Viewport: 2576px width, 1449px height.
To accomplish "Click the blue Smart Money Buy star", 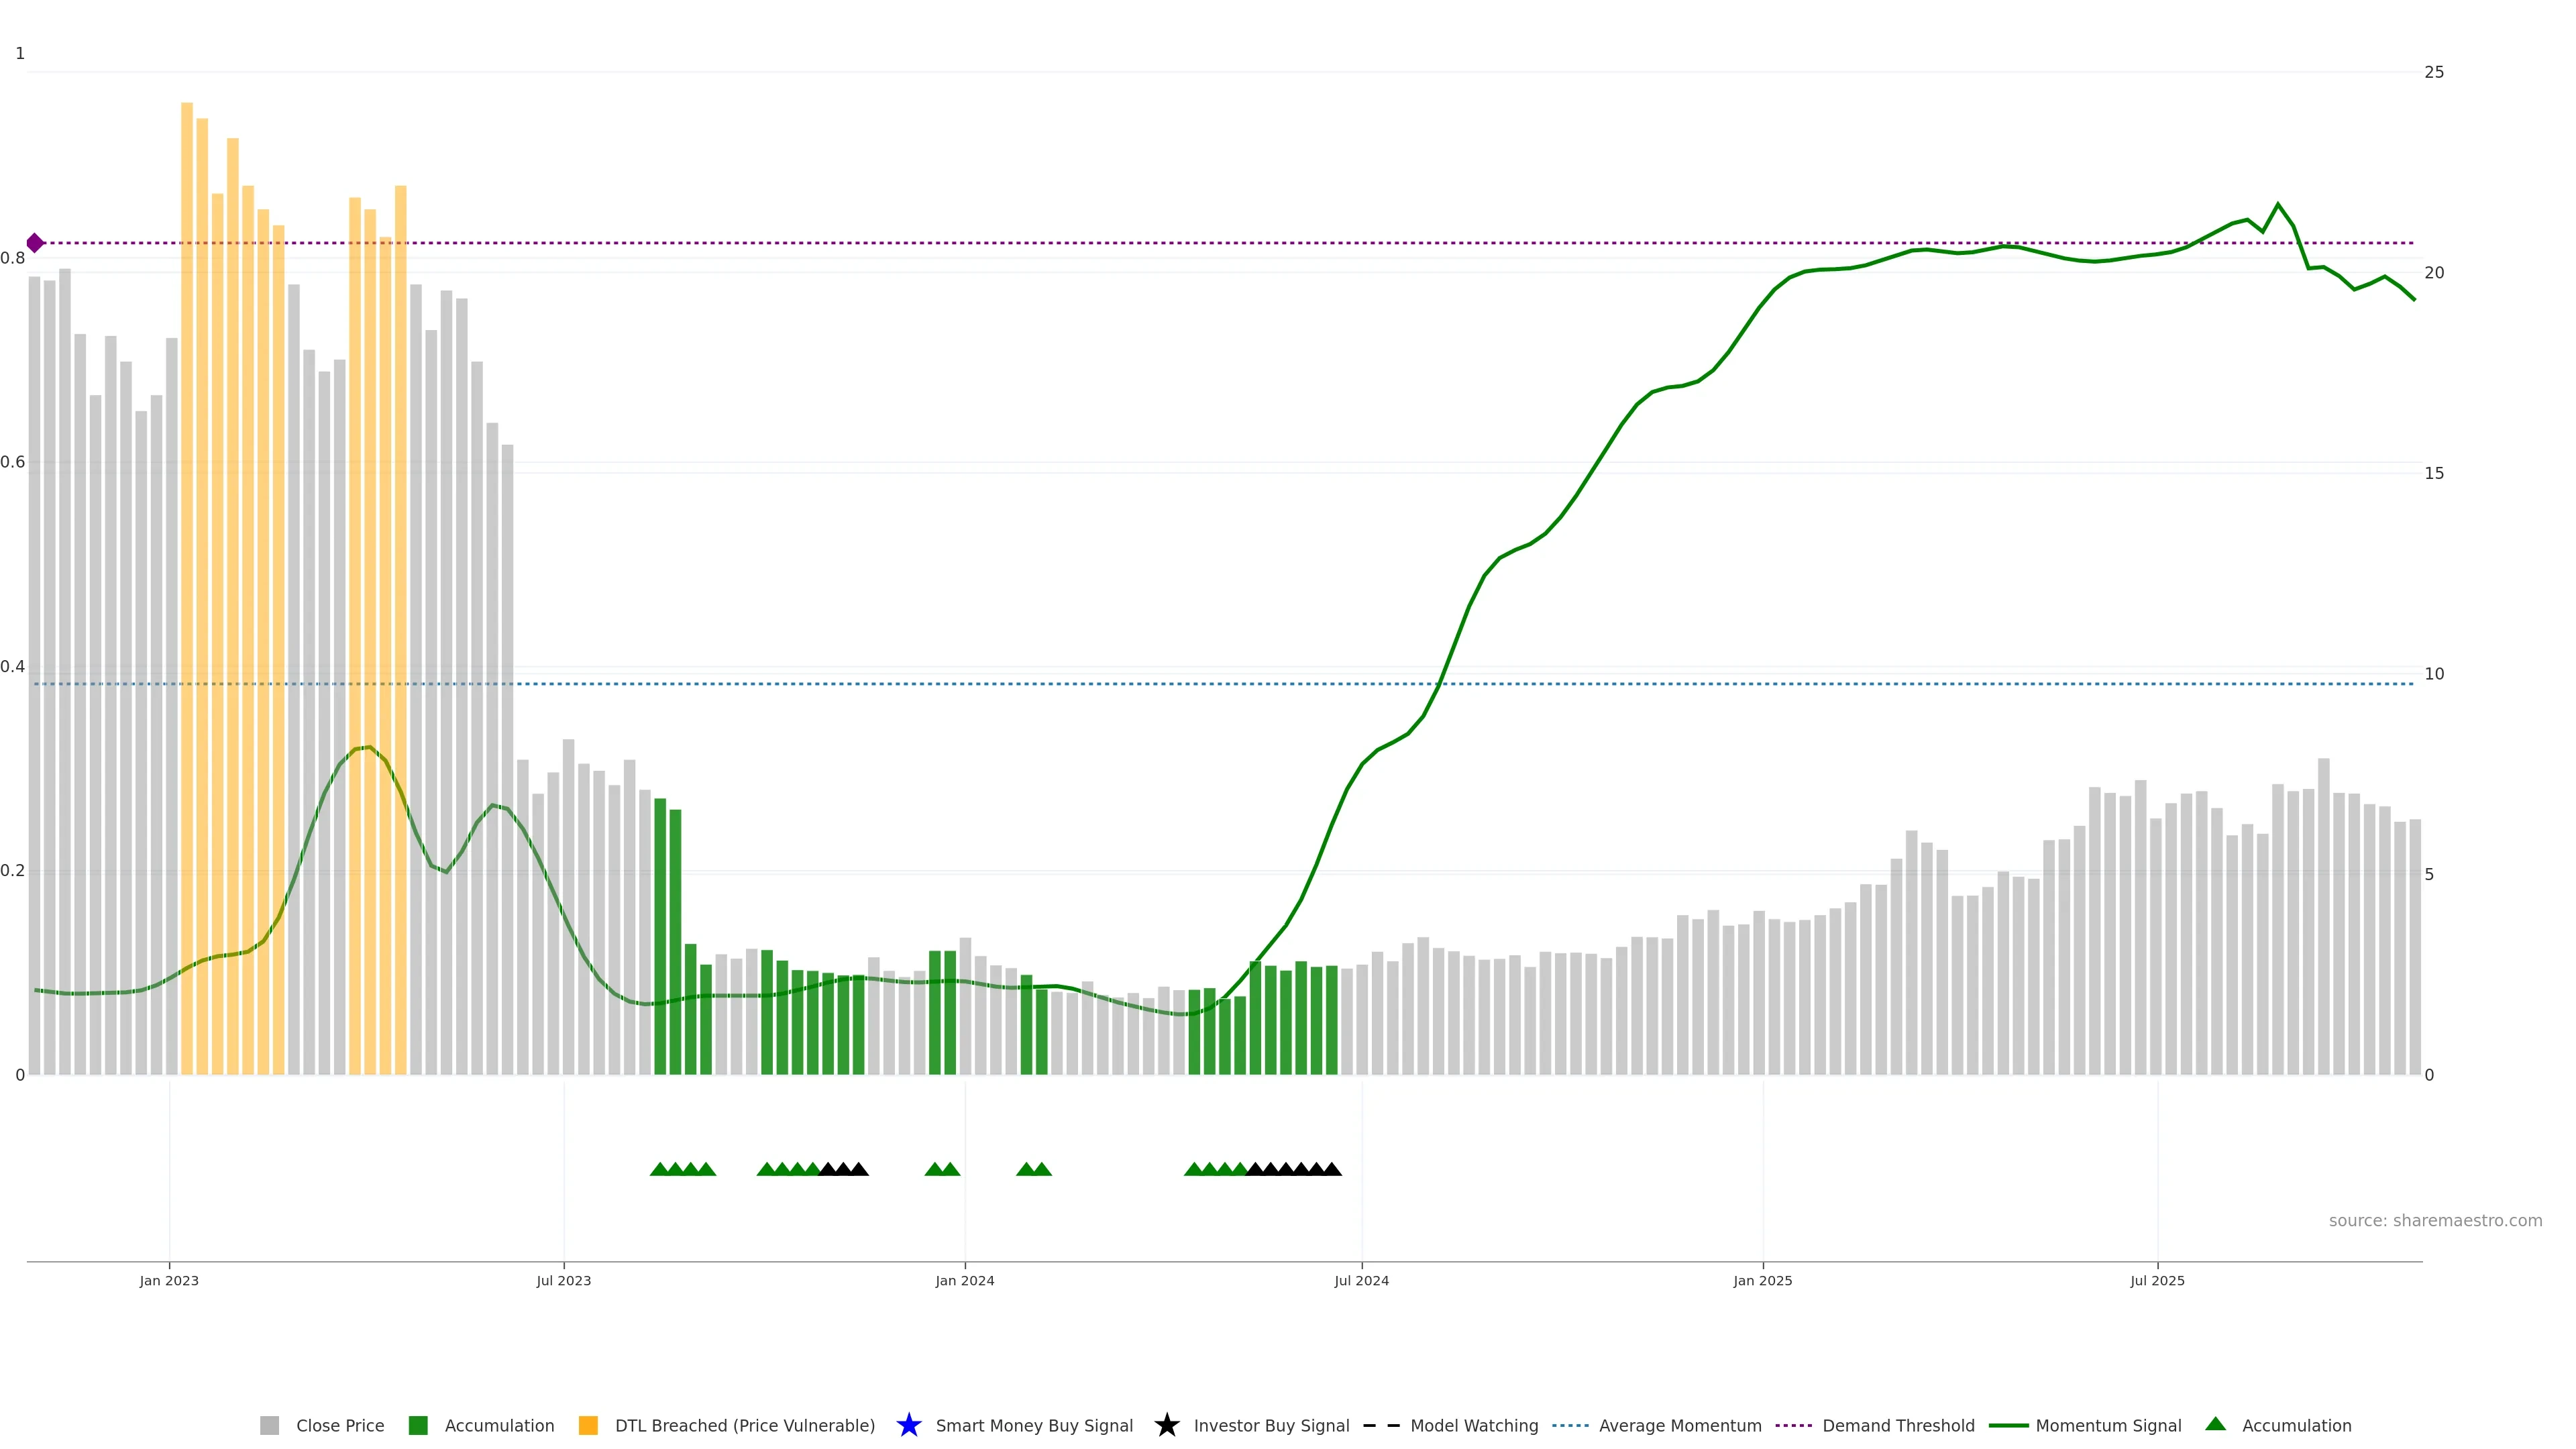I will click(908, 1425).
